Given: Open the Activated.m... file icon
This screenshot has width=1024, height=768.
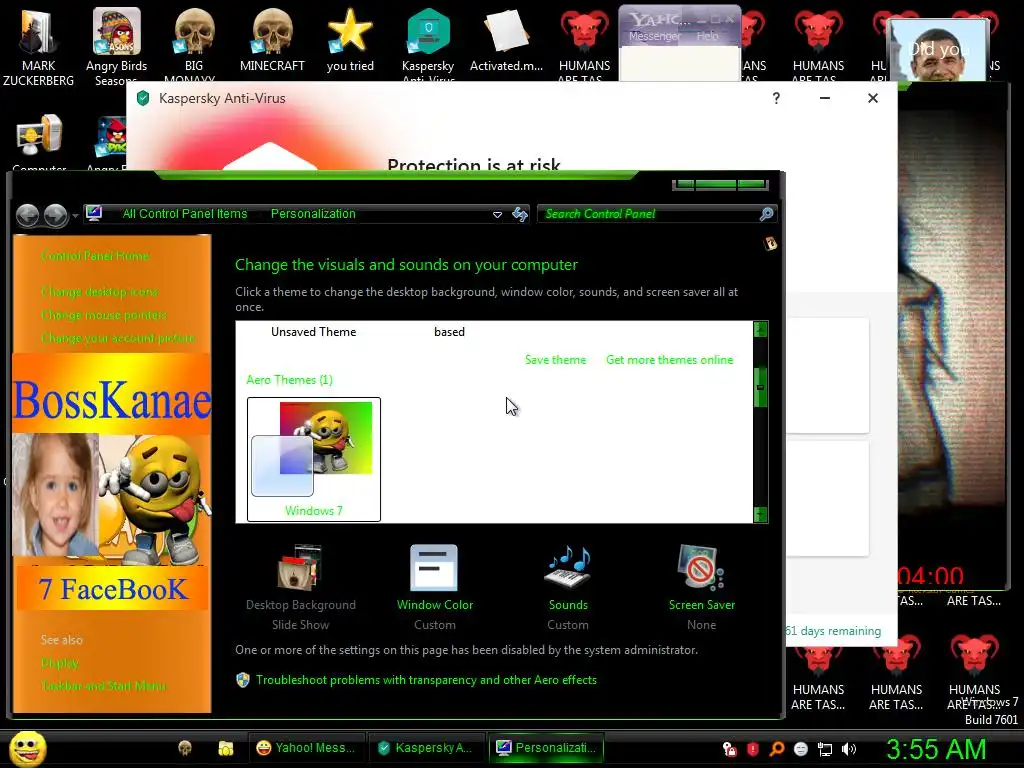Looking at the screenshot, I should point(506,40).
